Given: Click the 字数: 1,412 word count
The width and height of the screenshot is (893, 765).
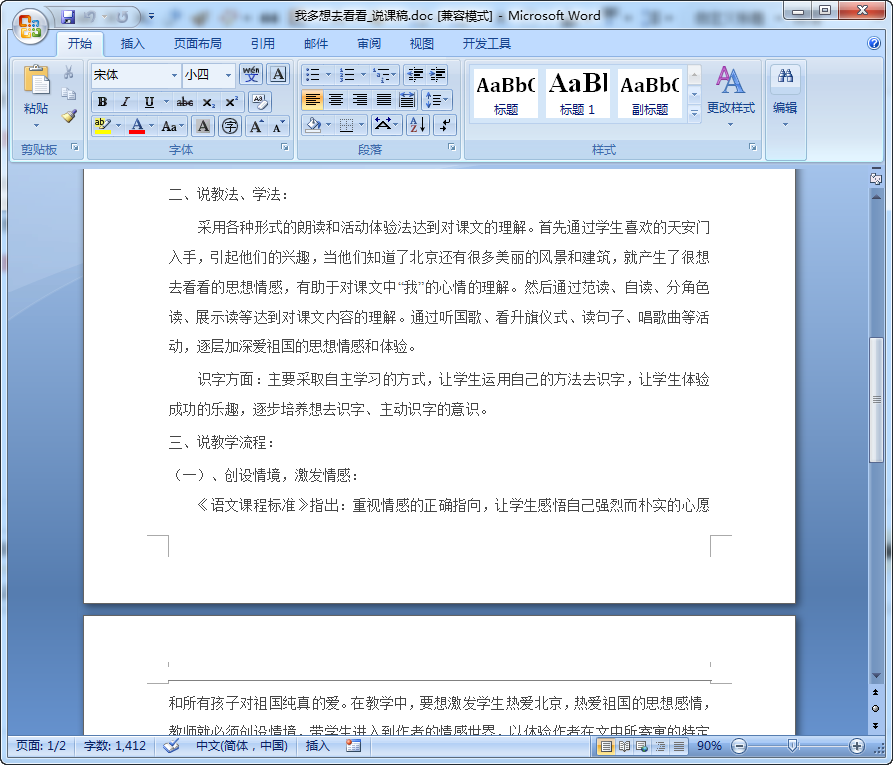Looking at the screenshot, I should tap(114, 746).
